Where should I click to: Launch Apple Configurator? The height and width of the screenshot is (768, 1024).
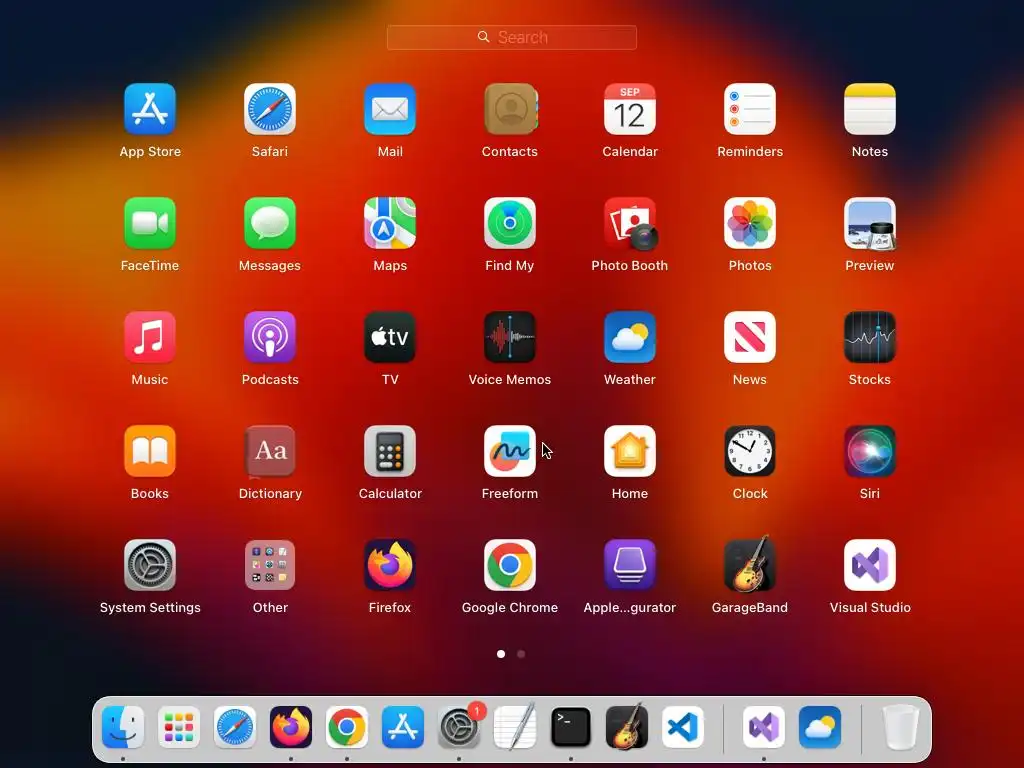click(630, 565)
